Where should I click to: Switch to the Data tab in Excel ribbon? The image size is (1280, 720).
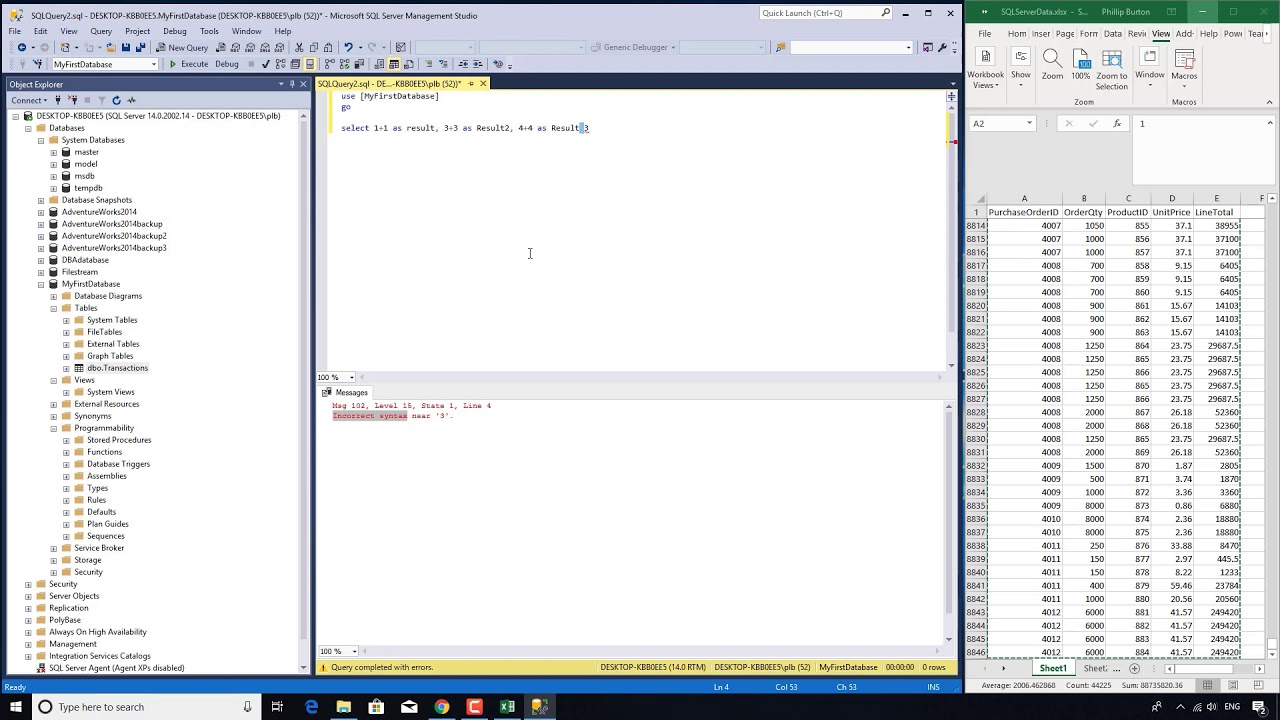click(1112, 33)
